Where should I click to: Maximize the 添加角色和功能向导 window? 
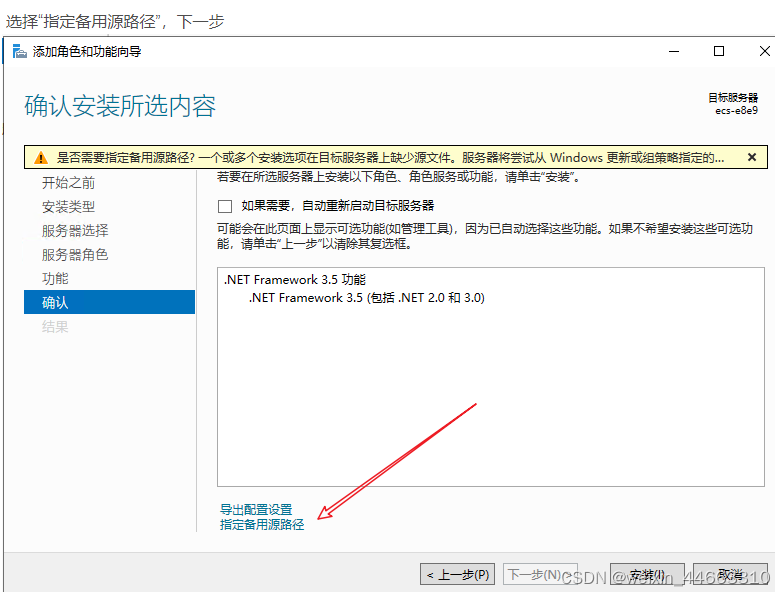[x=718, y=51]
